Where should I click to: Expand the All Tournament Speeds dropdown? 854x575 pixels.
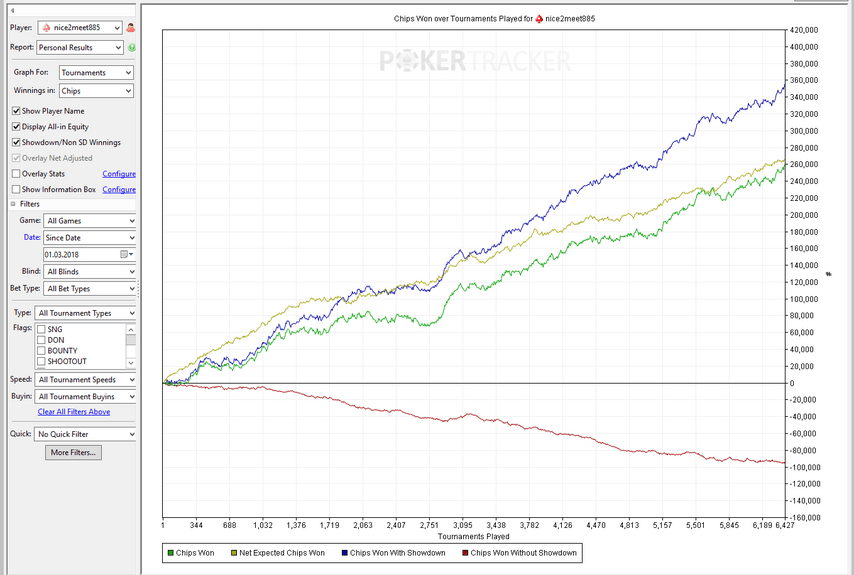(x=85, y=380)
